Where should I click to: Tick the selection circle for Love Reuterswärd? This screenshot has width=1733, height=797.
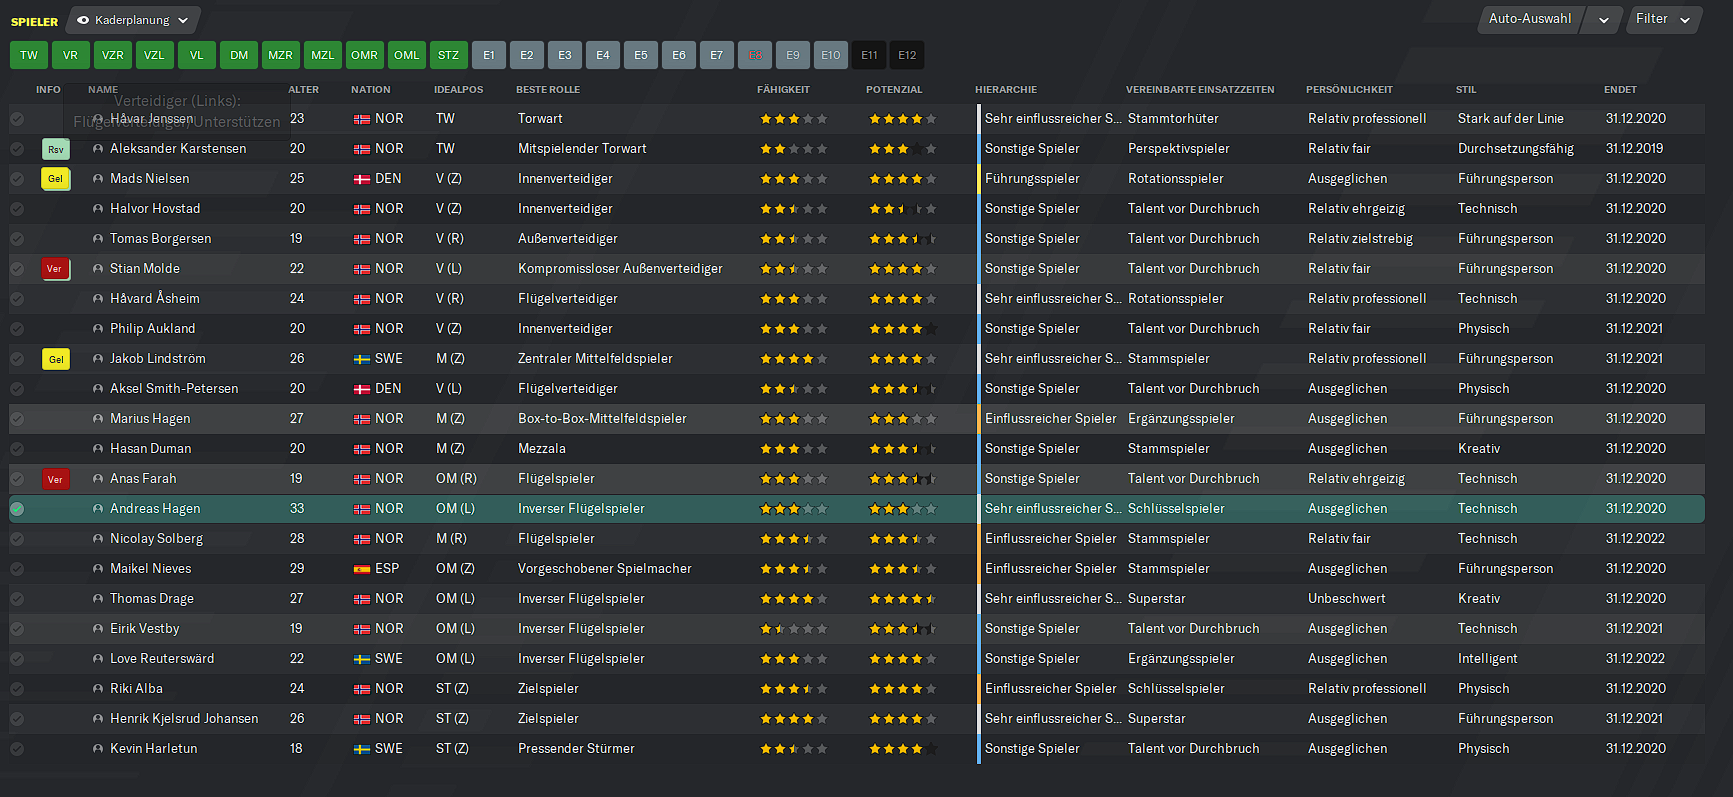point(17,659)
